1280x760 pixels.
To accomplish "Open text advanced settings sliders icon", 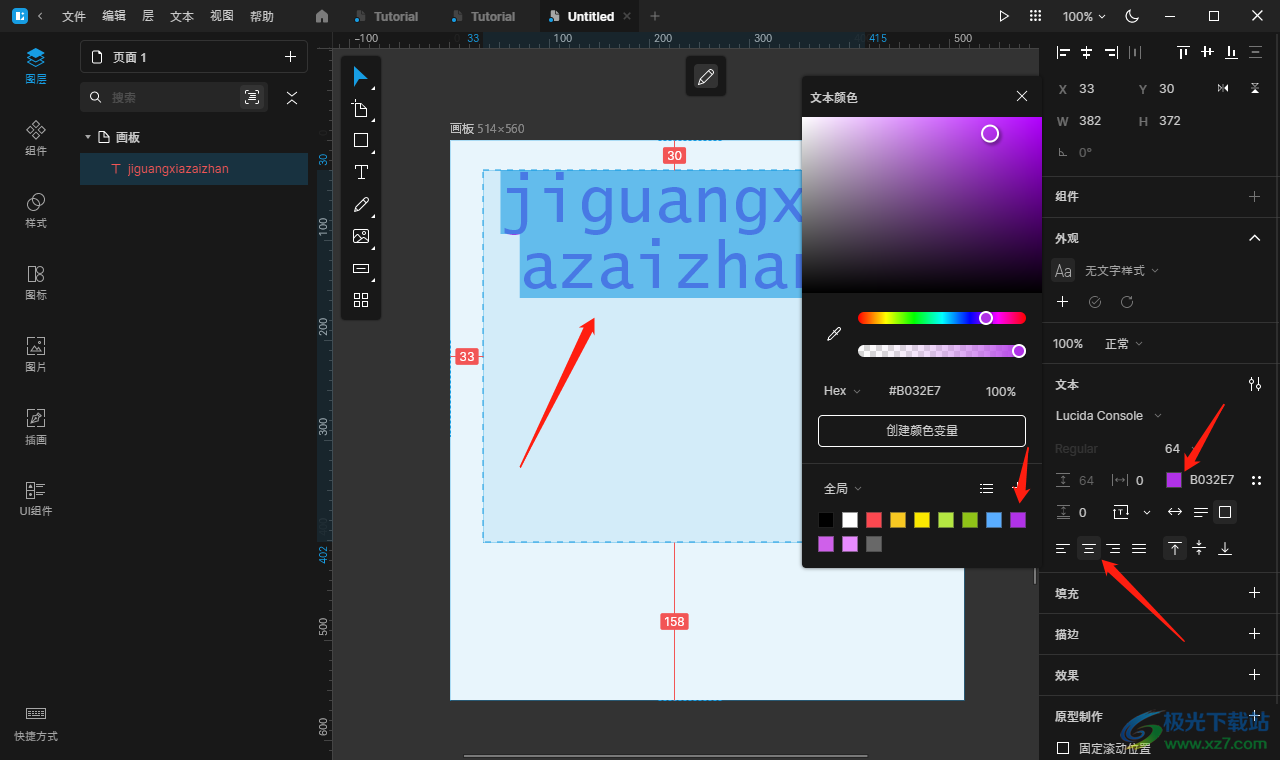I will coord(1255,384).
